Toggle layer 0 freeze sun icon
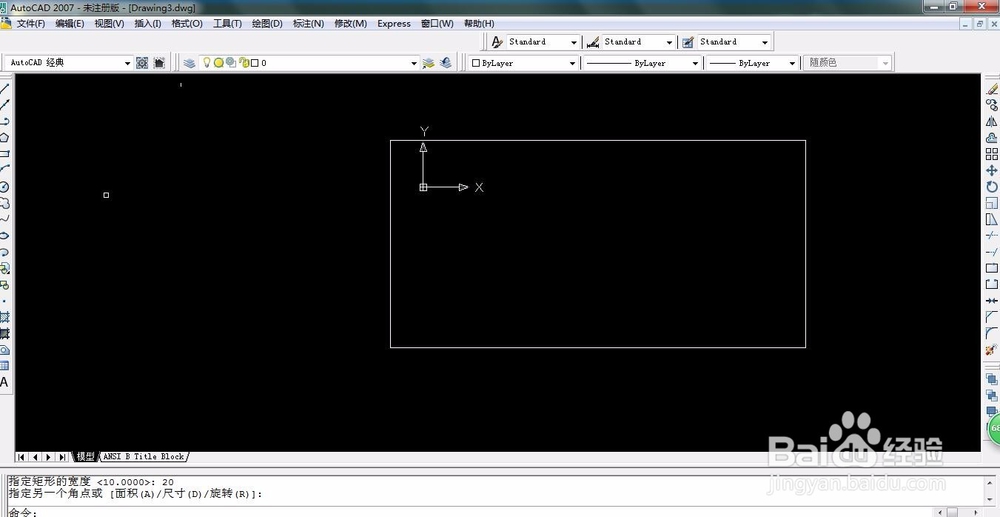 click(219, 63)
